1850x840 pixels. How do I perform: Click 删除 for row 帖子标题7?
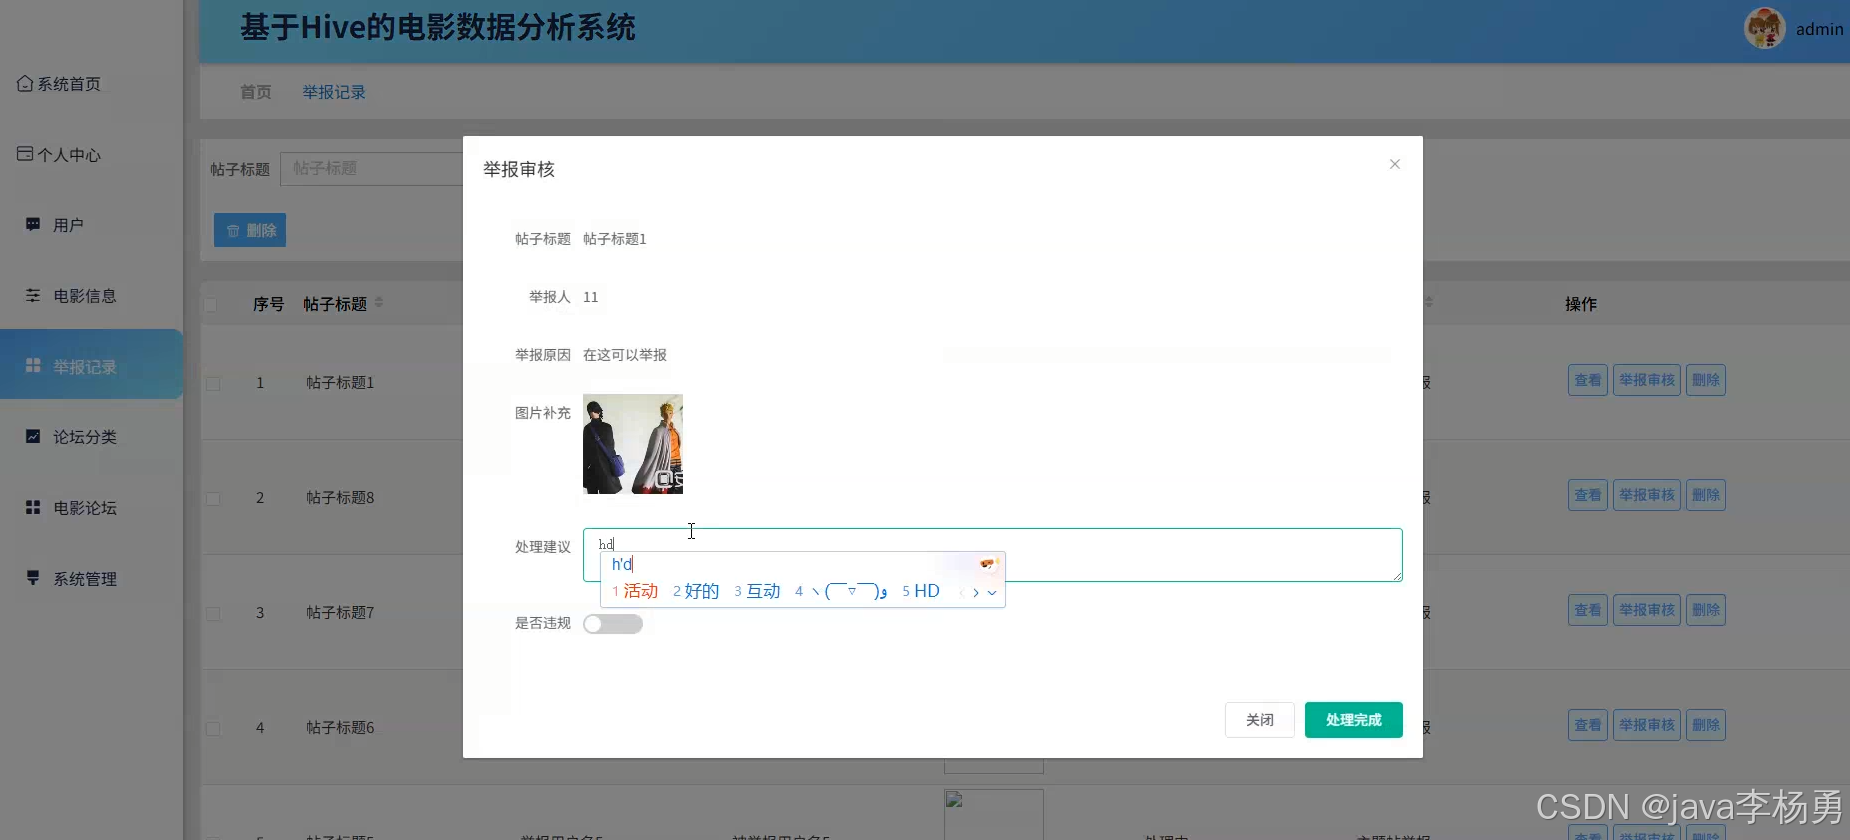pyautogui.click(x=1706, y=610)
